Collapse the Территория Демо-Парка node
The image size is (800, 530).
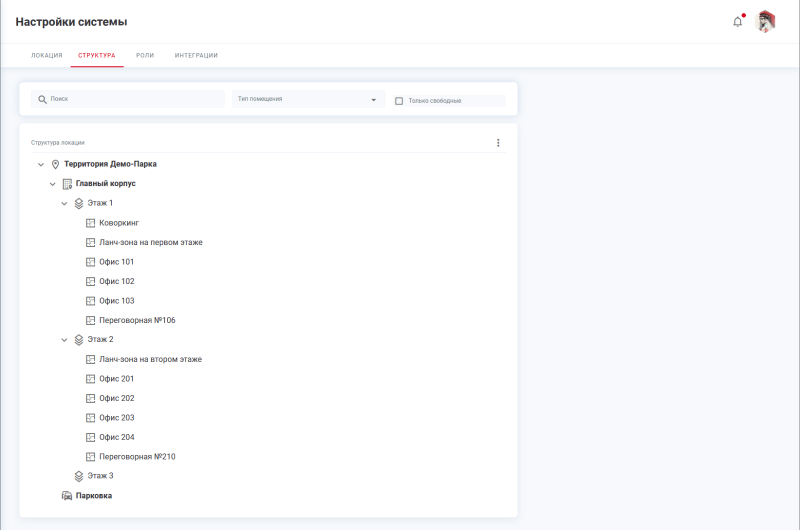coord(41,164)
